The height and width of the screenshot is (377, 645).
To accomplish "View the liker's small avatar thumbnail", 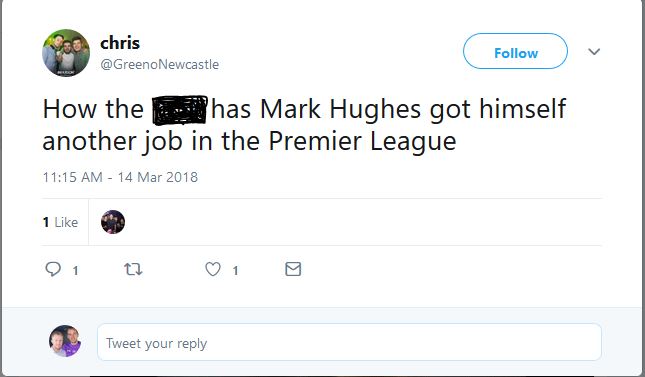I will point(113,222).
